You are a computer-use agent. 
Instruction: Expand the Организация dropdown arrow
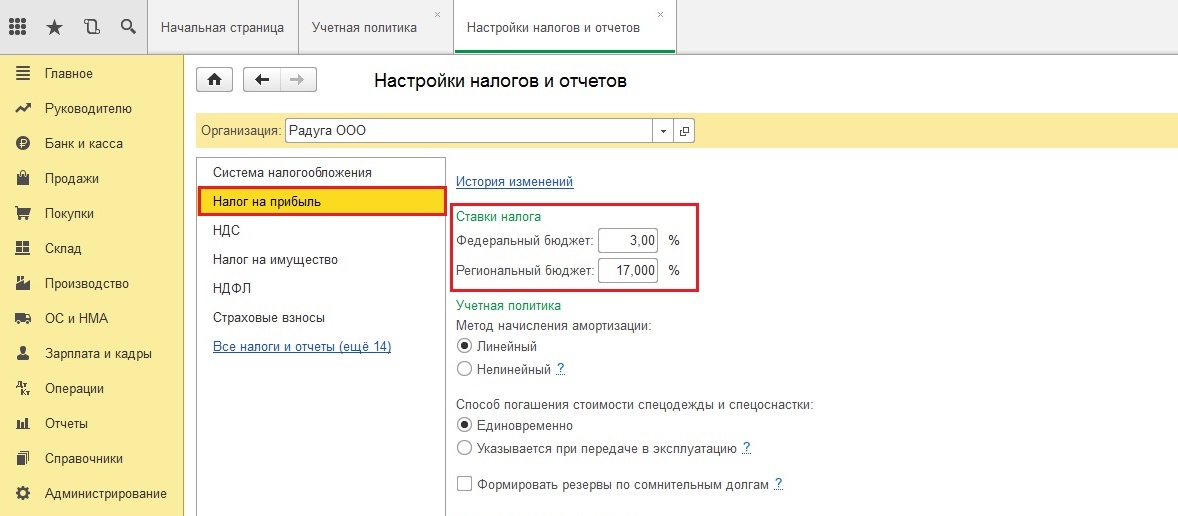point(663,131)
